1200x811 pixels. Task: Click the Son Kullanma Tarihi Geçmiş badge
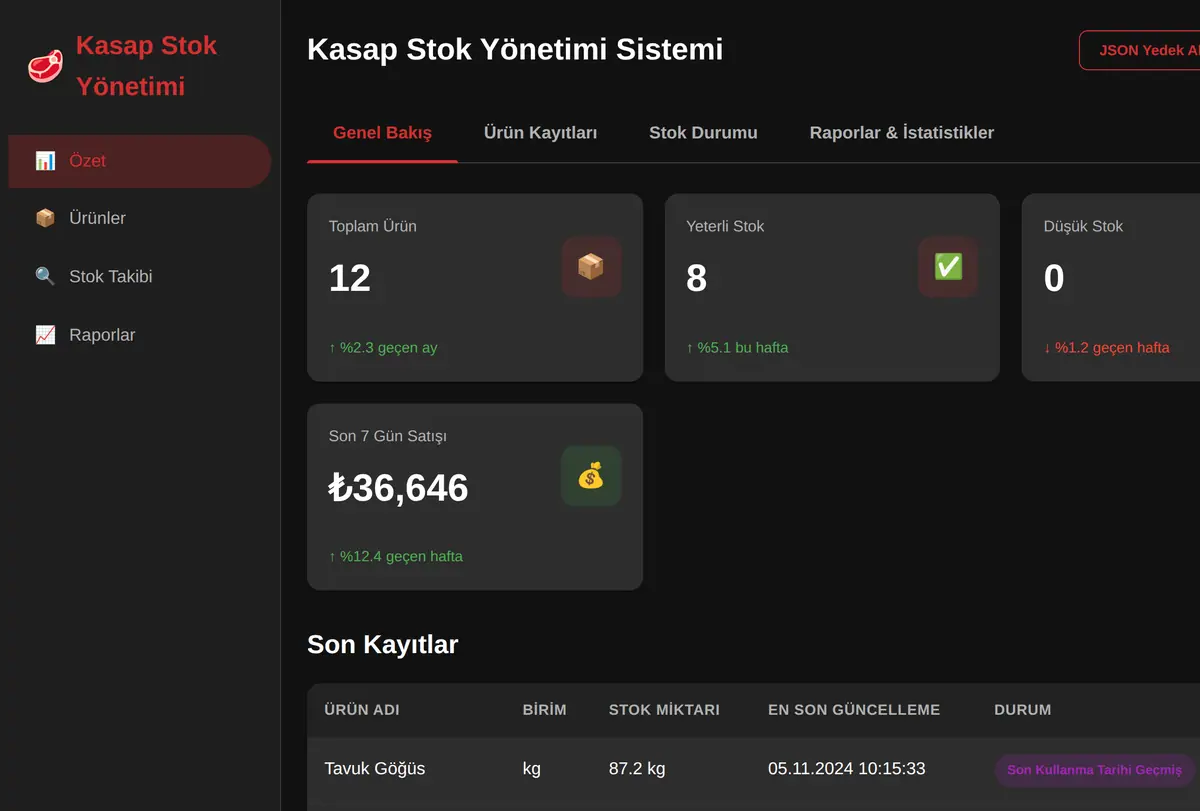tap(1094, 770)
